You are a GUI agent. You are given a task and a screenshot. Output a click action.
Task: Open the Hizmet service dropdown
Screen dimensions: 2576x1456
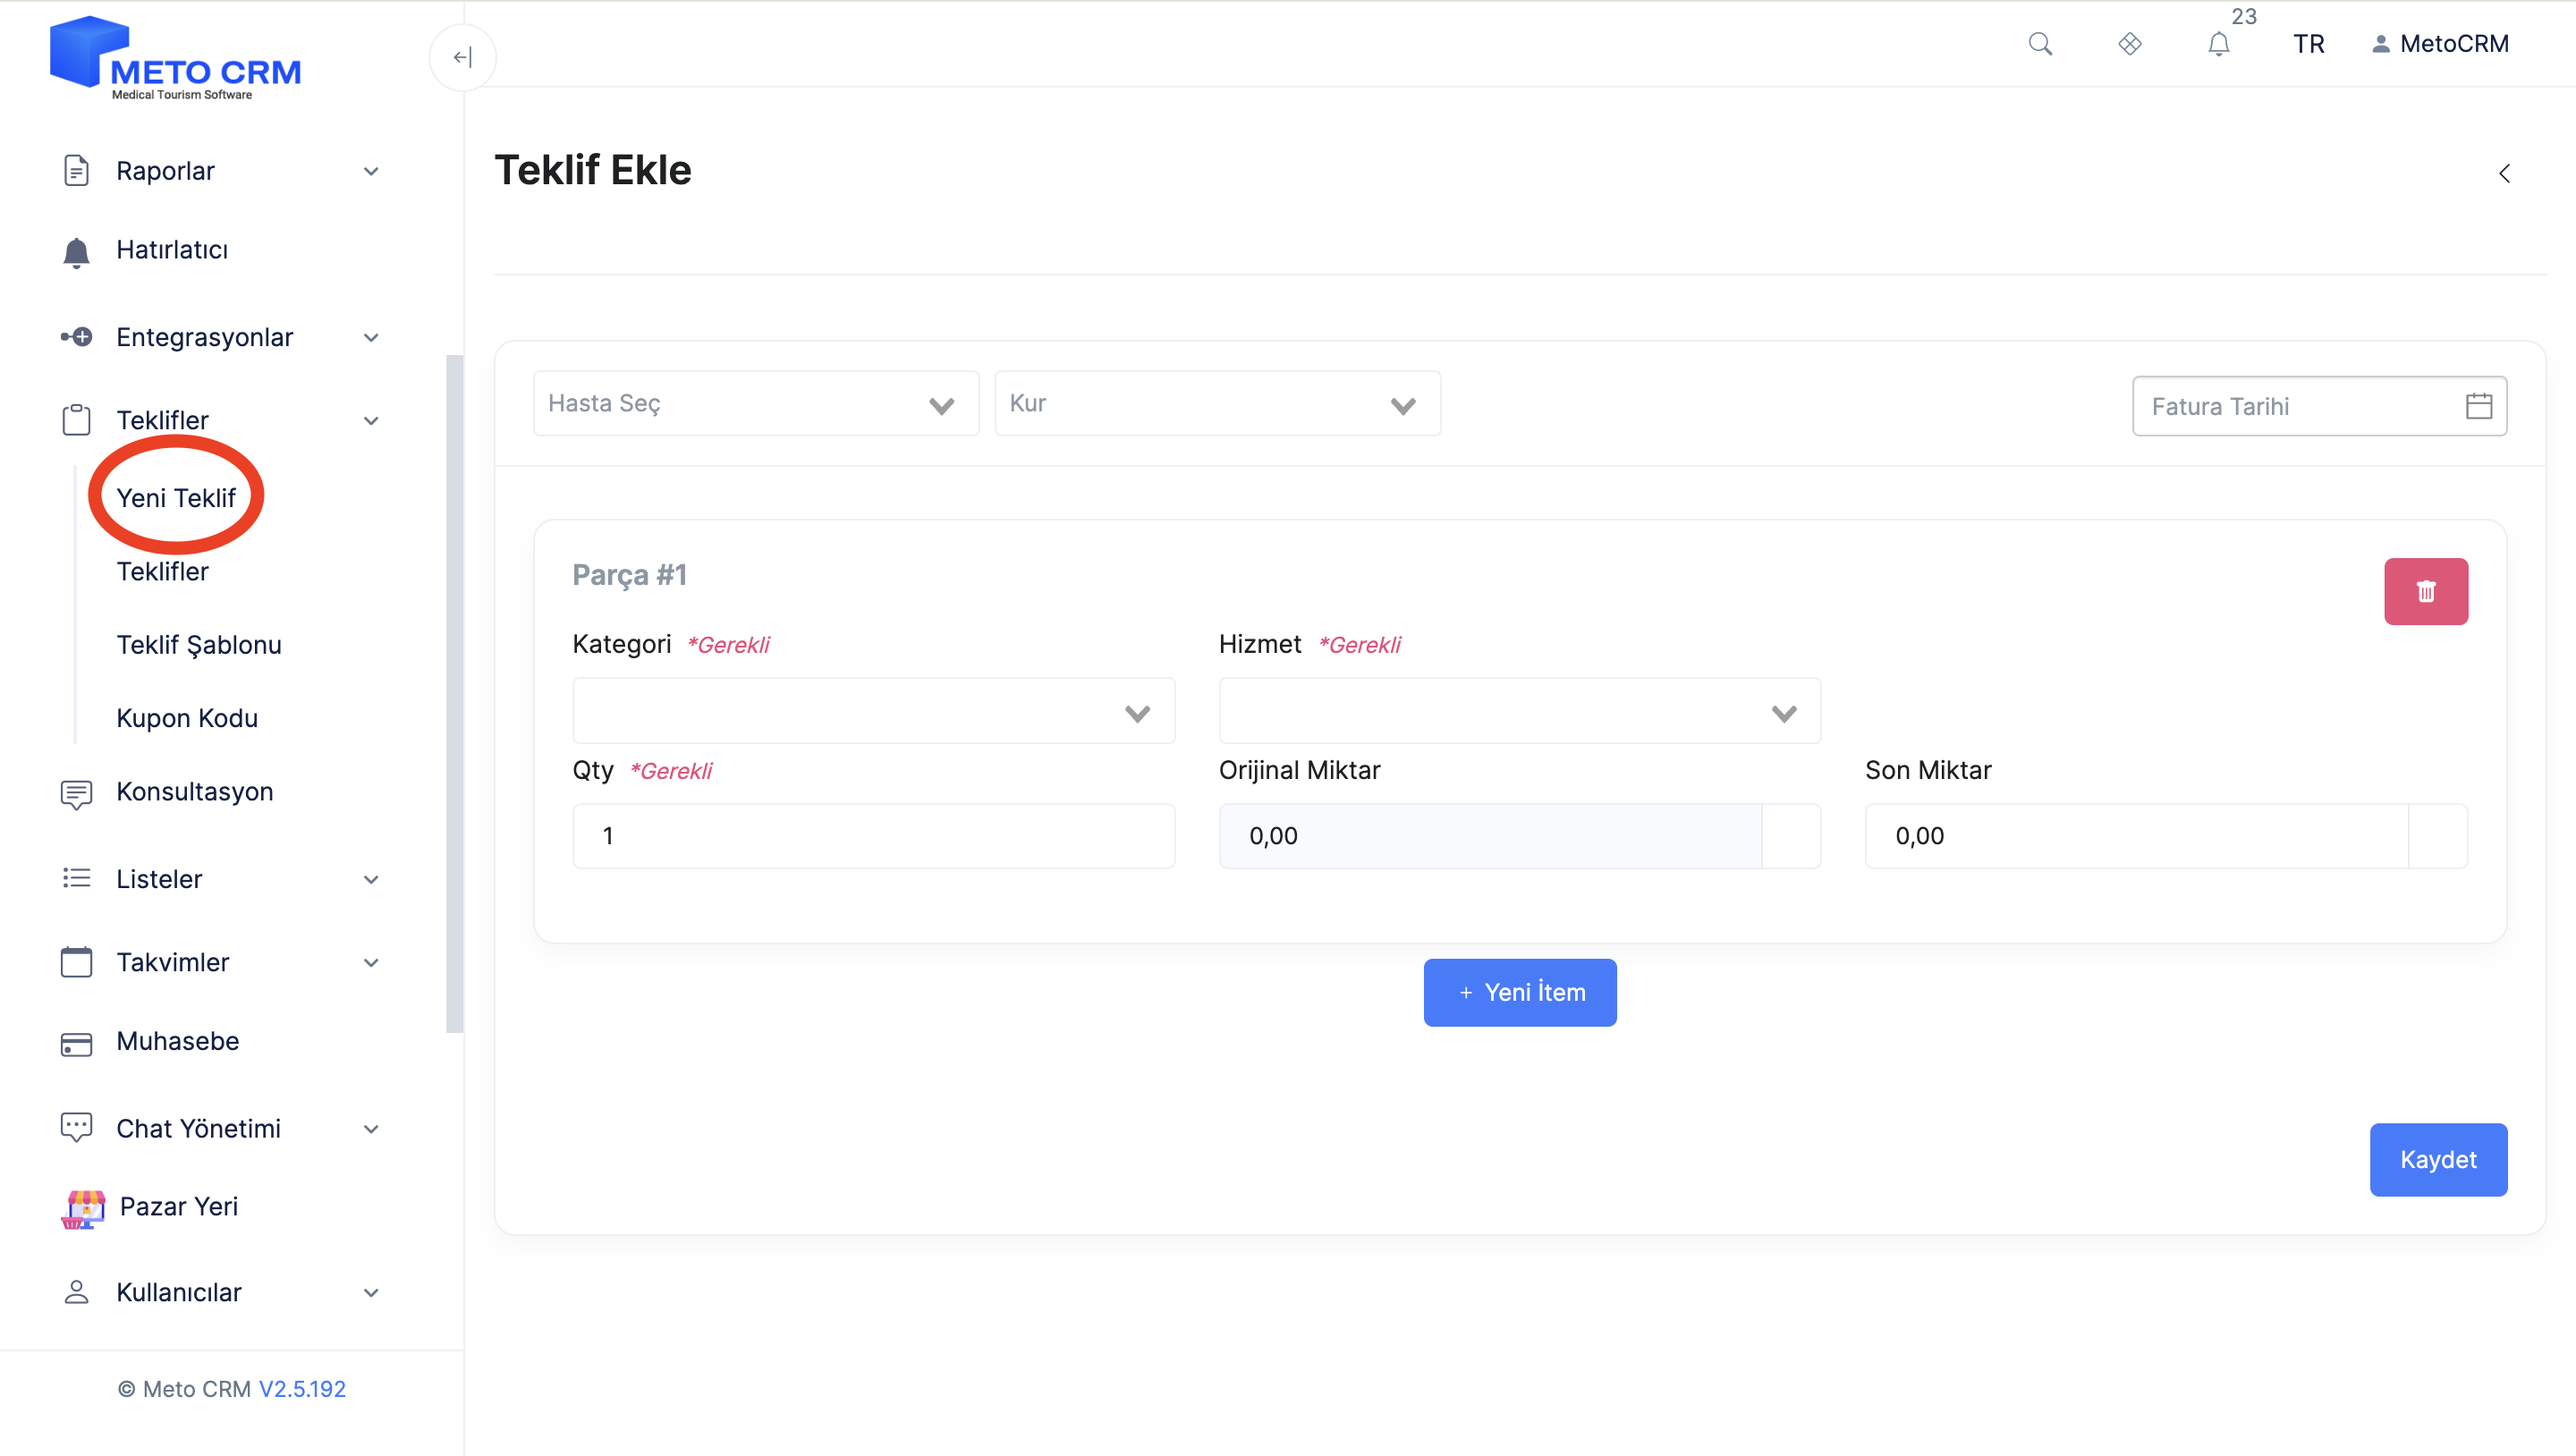[1519, 711]
